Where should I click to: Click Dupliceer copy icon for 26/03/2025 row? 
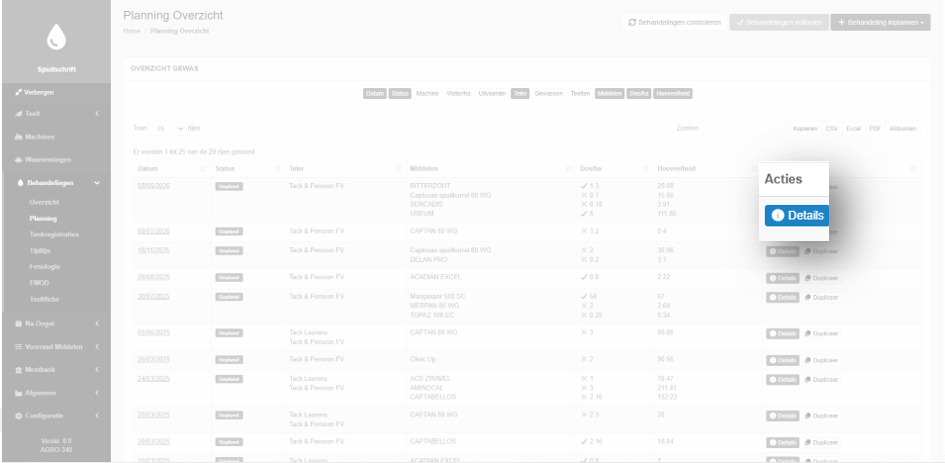pos(808,361)
